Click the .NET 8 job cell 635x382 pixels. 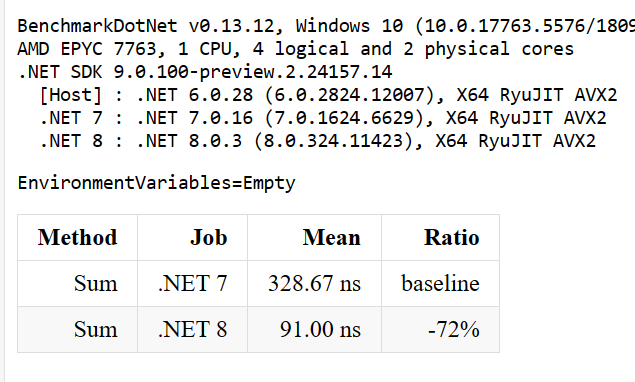pos(192,329)
